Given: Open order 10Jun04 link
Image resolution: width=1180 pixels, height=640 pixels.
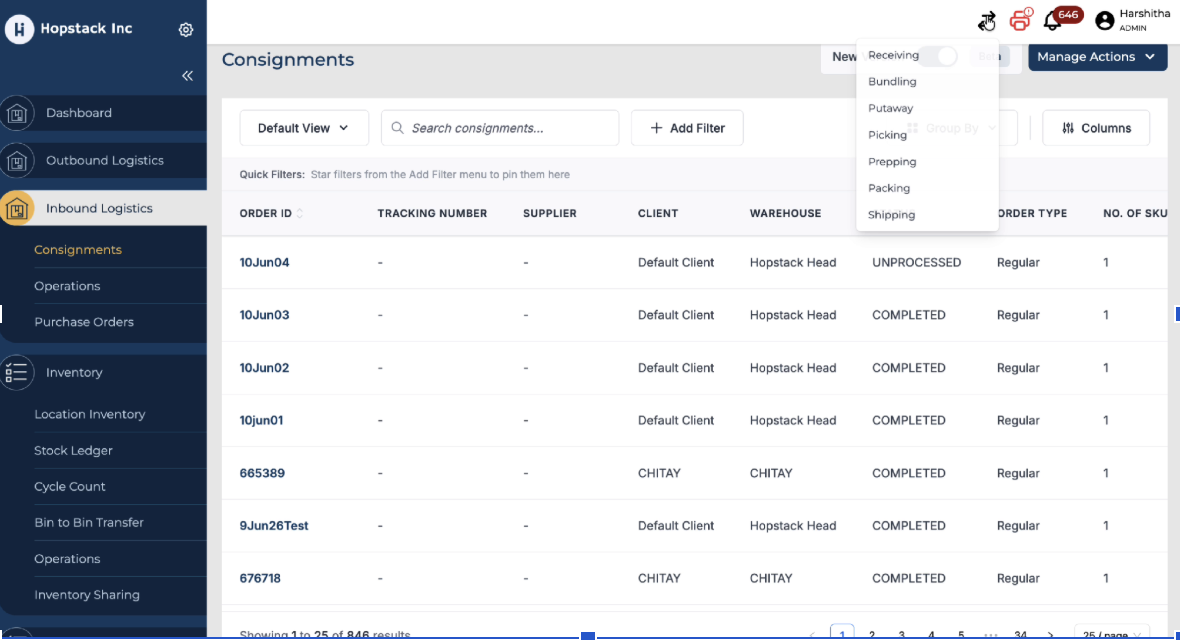Looking at the screenshot, I should pyautogui.click(x=264, y=263).
